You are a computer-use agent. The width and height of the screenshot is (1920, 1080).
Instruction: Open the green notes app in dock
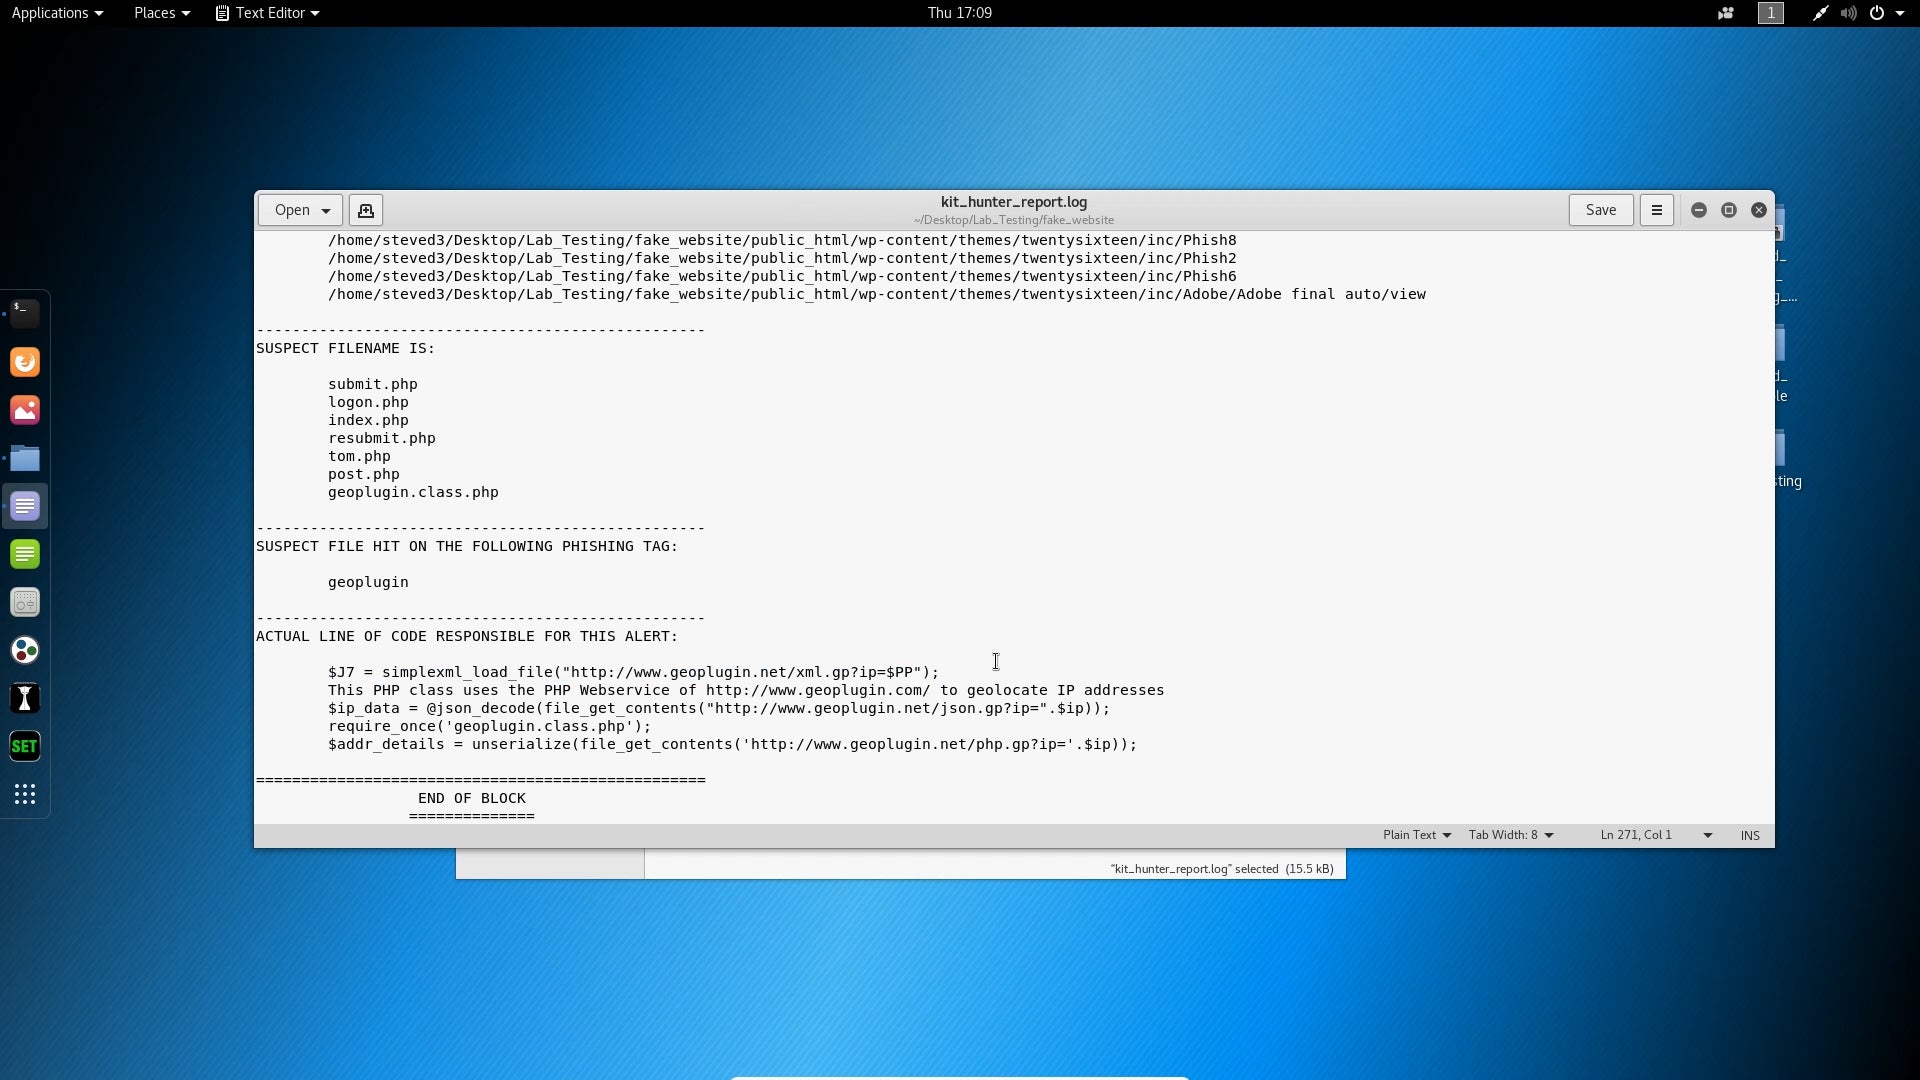25,554
